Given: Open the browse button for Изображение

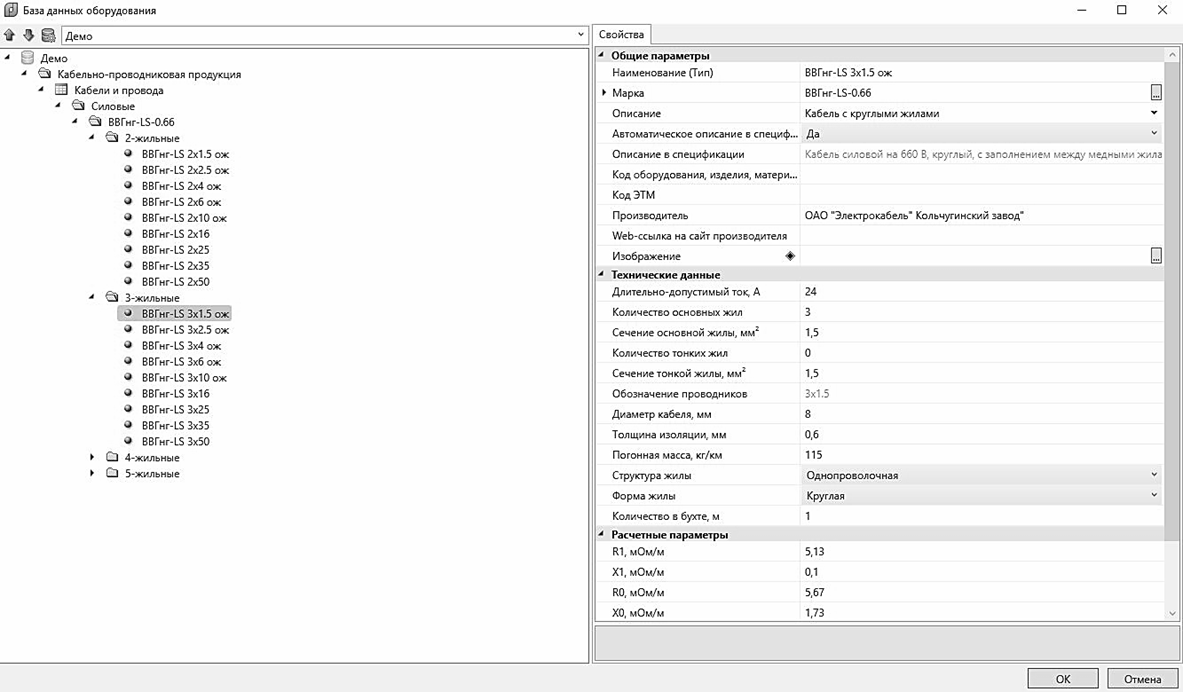Looking at the screenshot, I should tap(1156, 256).
